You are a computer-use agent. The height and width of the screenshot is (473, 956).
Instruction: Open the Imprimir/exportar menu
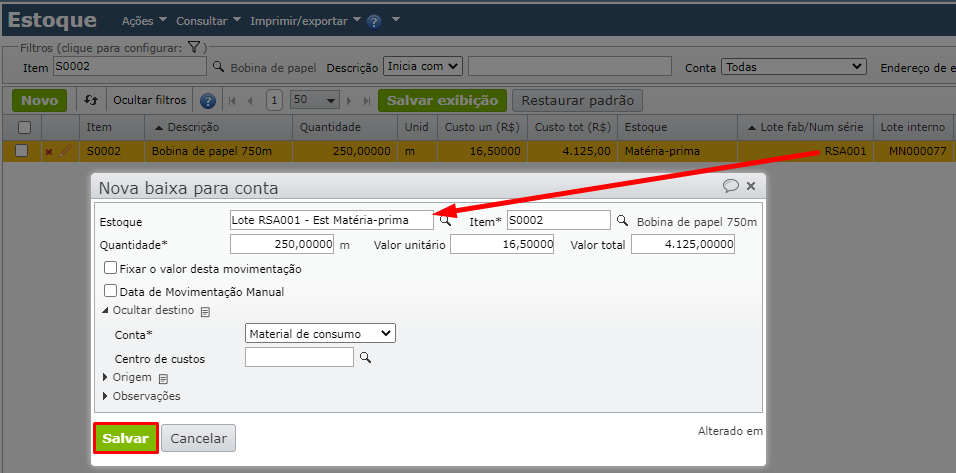(x=307, y=21)
